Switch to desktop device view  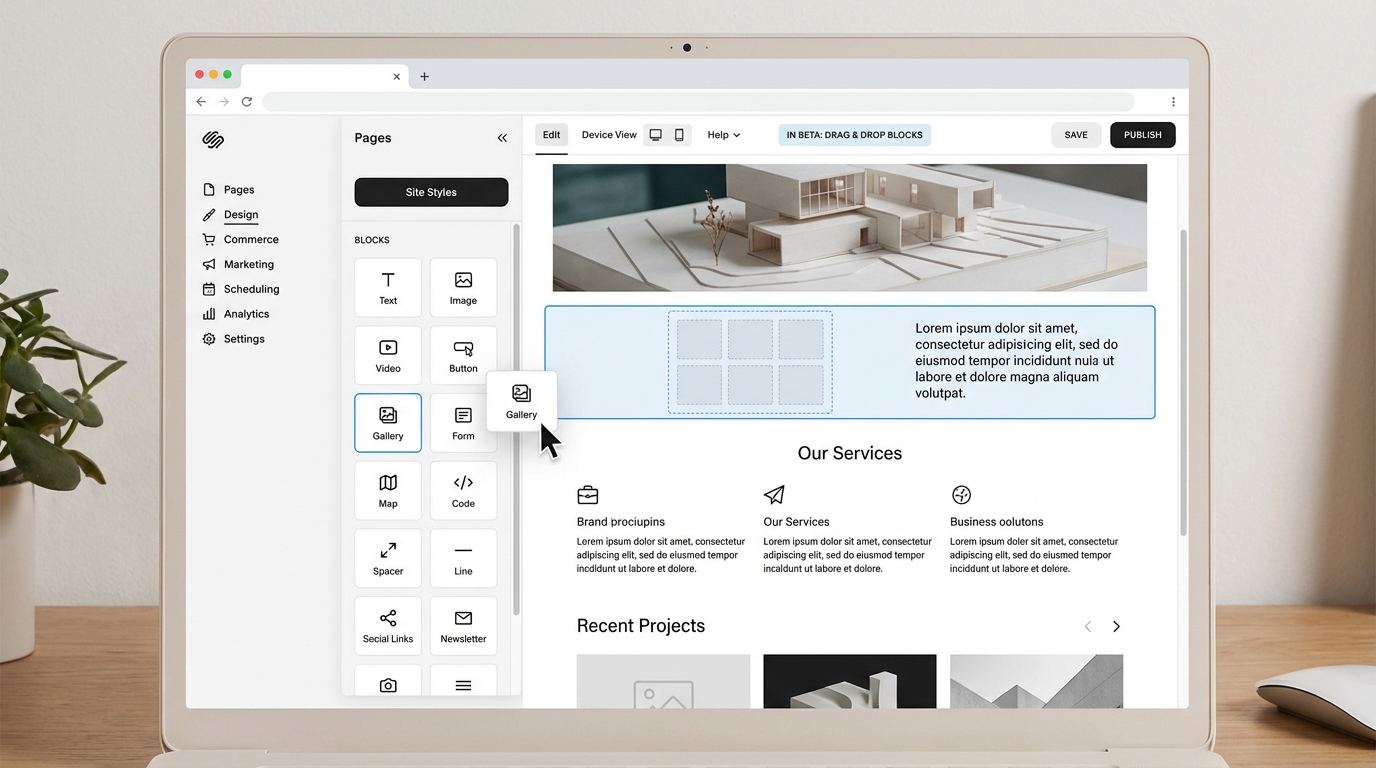(x=655, y=132)
